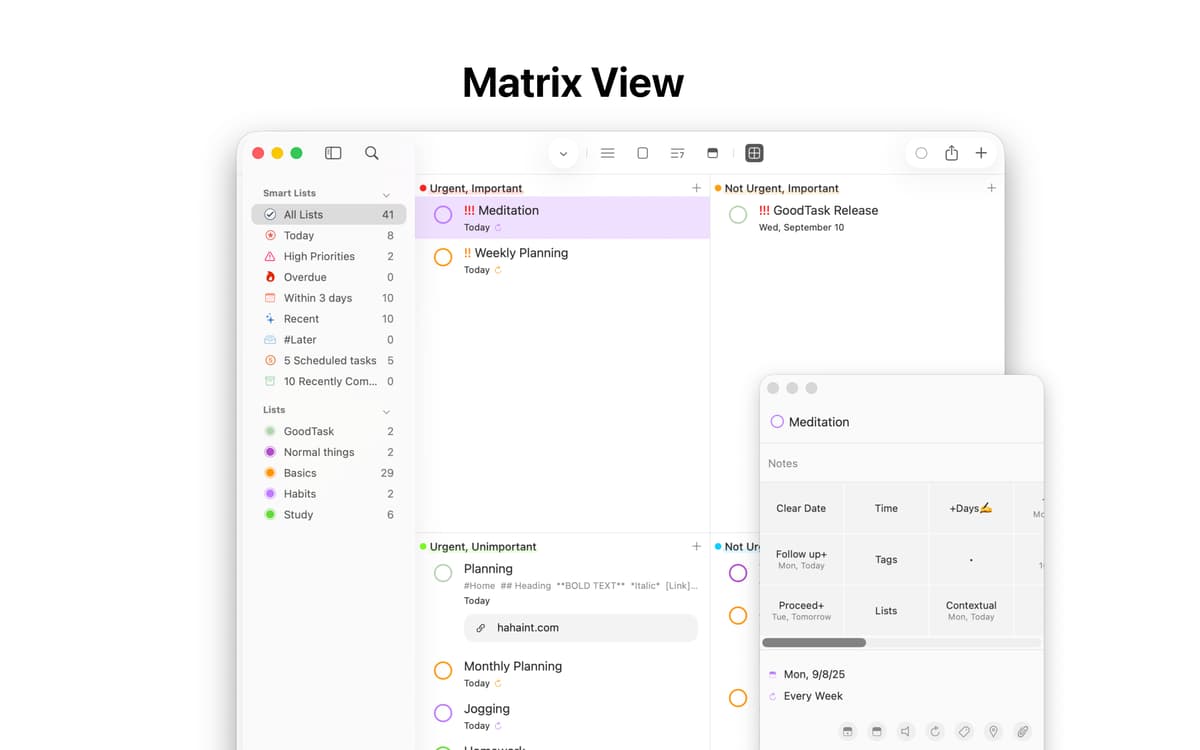Click the Clear Date quick action

click(x=801, y=508)
